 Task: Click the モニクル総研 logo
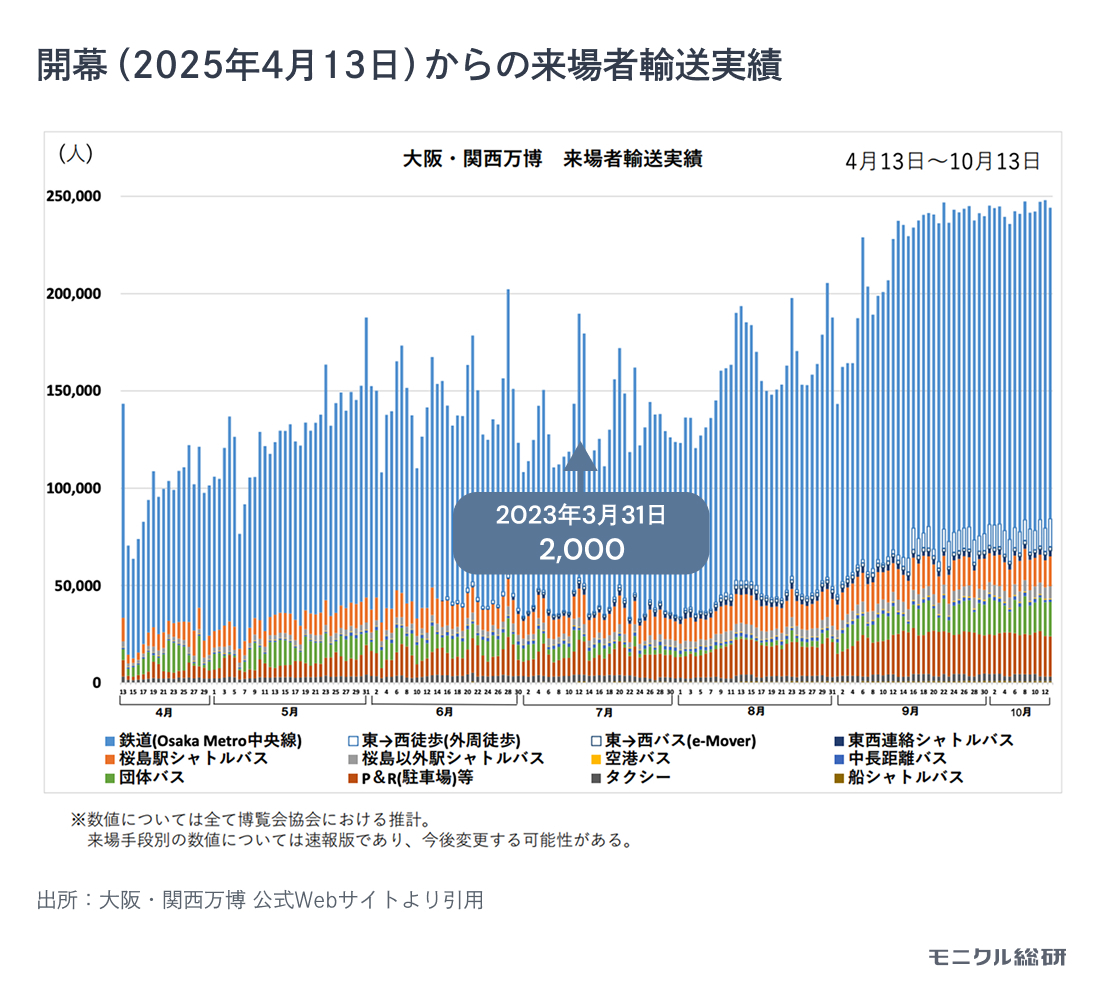coord(997,956)
